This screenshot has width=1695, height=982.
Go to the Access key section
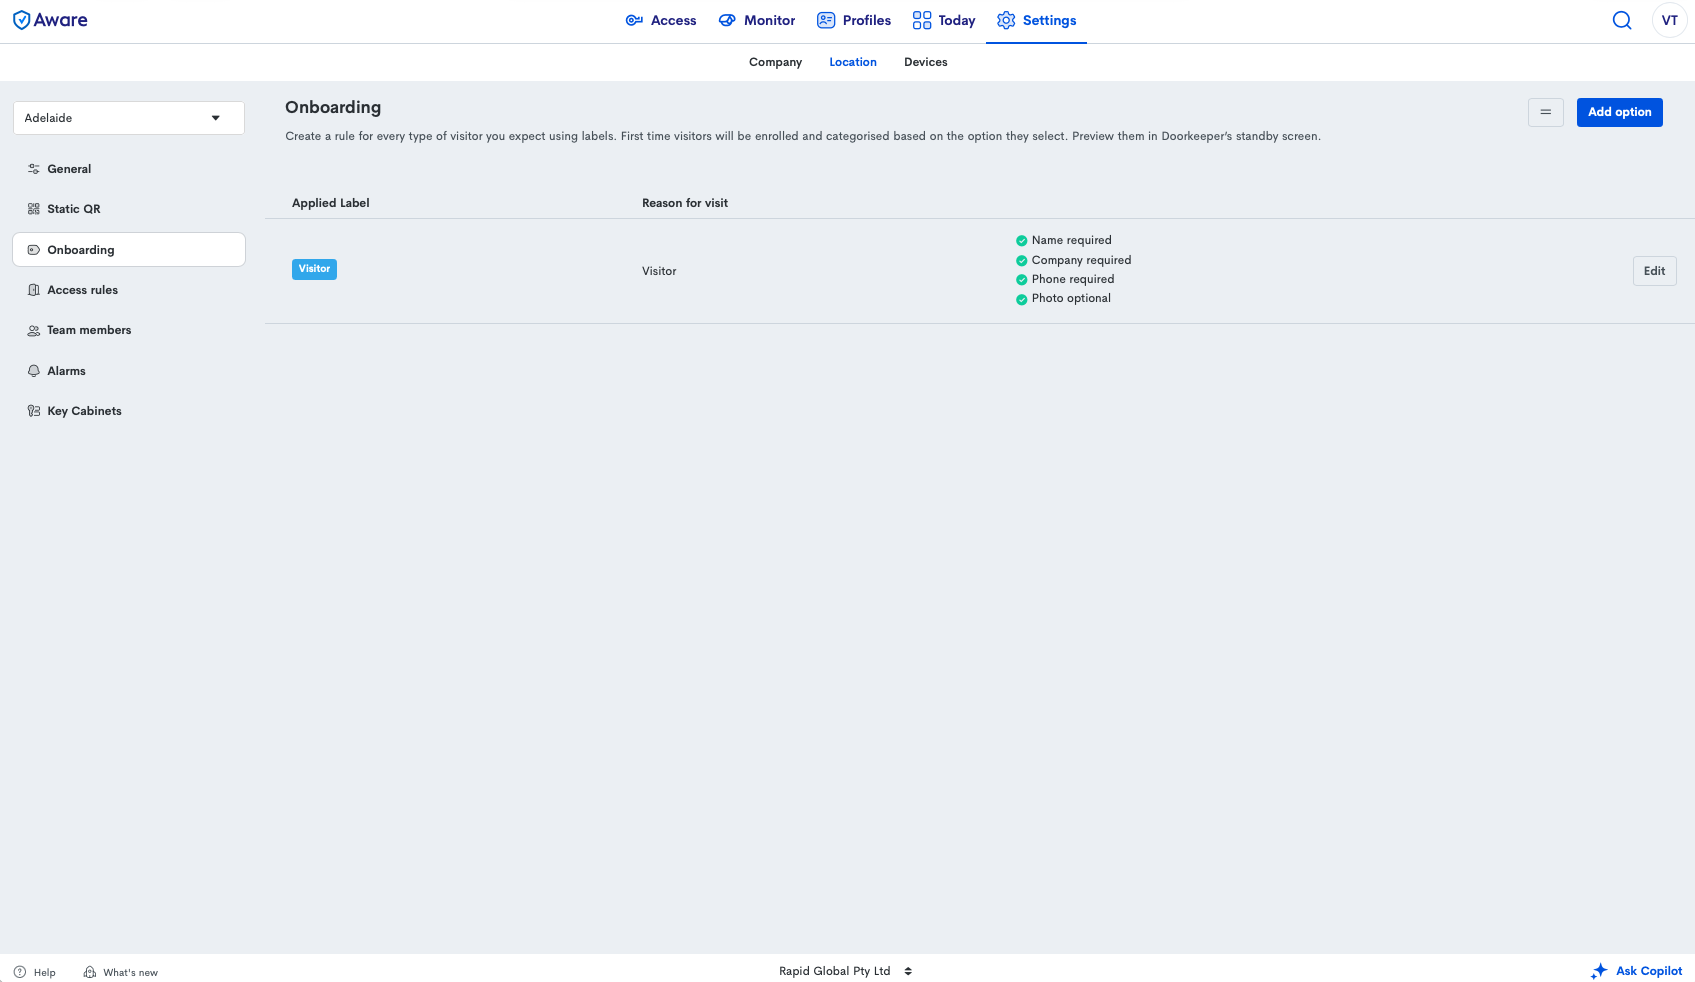[x=660, y=20]
